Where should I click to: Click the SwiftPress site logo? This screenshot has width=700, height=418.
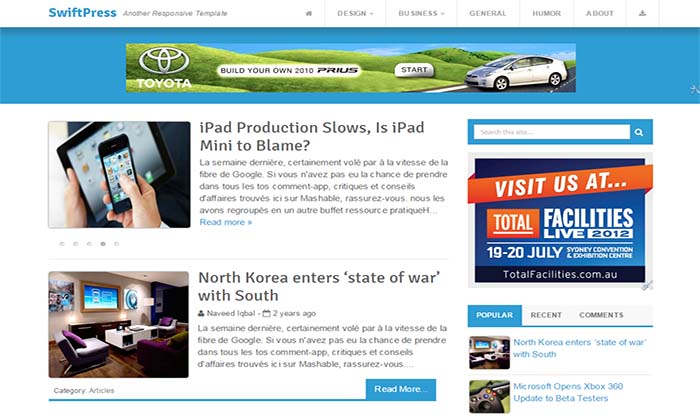(x=83, y=13)
